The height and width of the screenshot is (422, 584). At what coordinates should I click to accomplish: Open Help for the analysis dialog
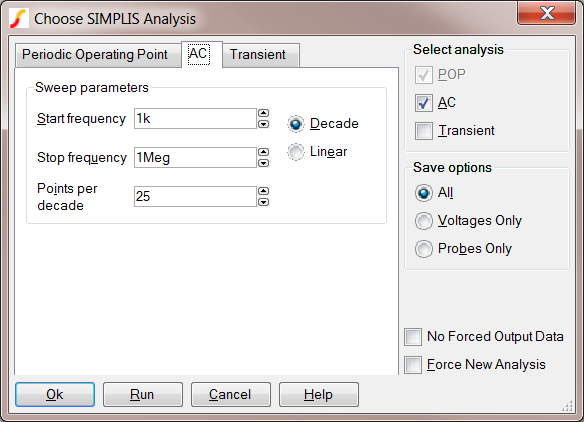click(x=319, y=394)
